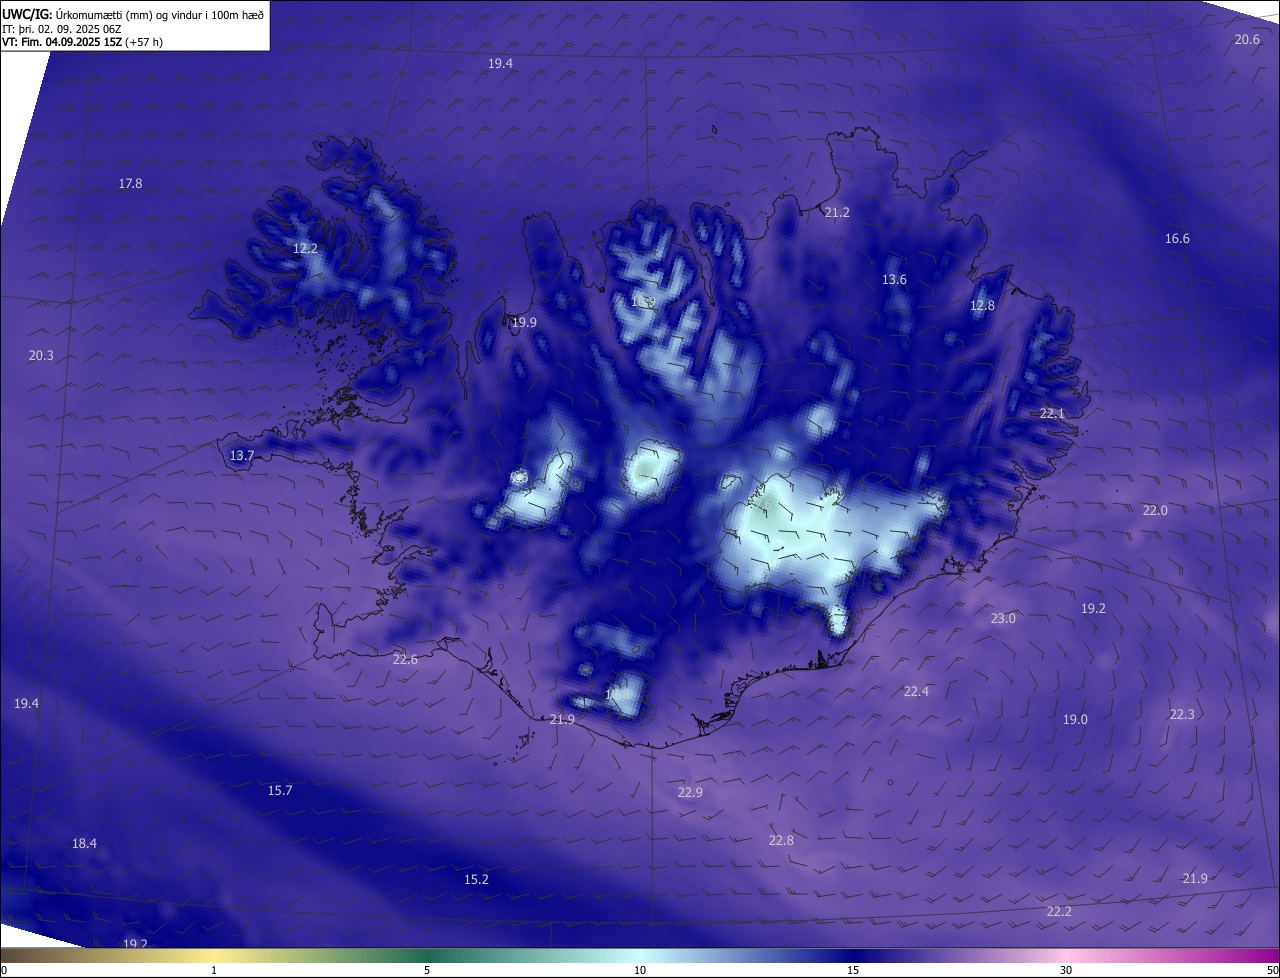Click the 22.8 value label on the map
This screenshot has height=978, width=1280.
781,841
